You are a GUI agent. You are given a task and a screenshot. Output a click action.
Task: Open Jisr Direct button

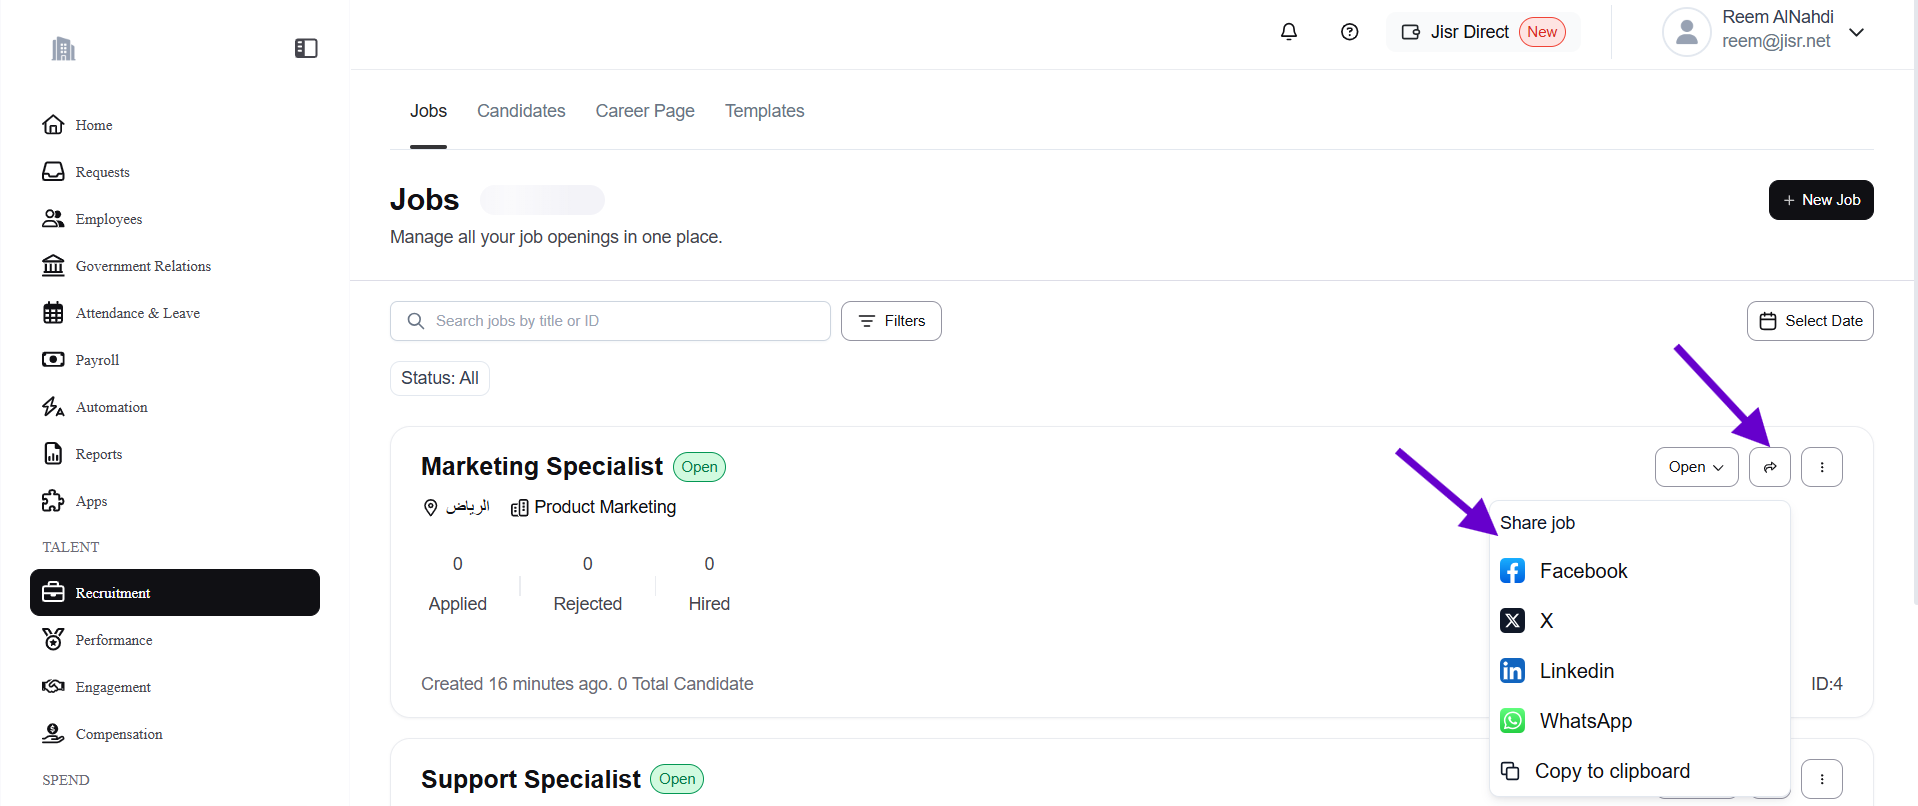pyautogui.click(x=1482, y=32)
